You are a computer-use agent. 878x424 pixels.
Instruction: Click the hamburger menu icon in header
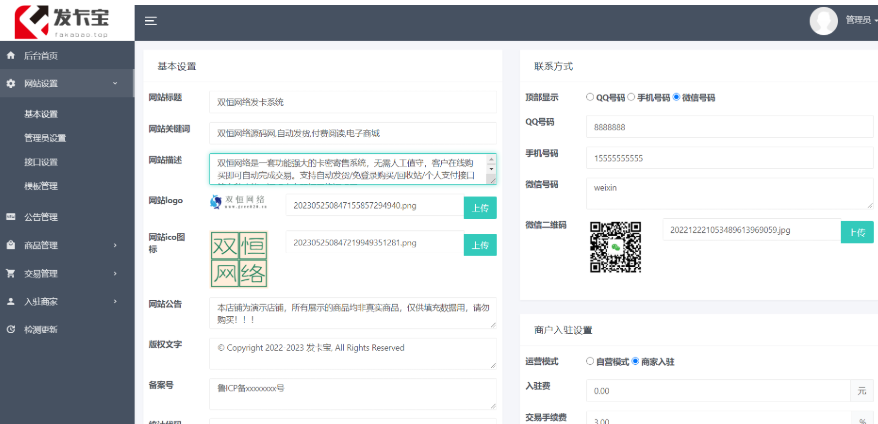coord(151,21)
